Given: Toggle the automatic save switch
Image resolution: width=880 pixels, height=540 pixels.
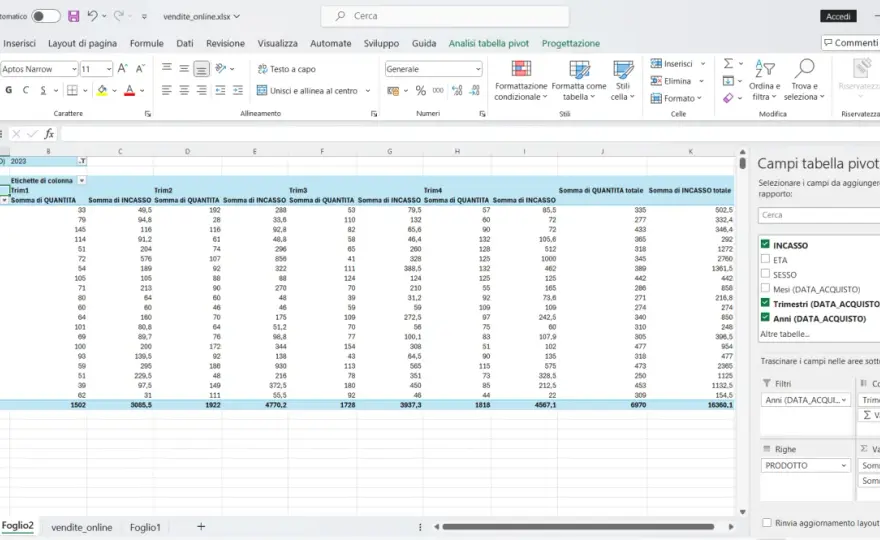Looking at the screenshot, I should pos(45,16).
